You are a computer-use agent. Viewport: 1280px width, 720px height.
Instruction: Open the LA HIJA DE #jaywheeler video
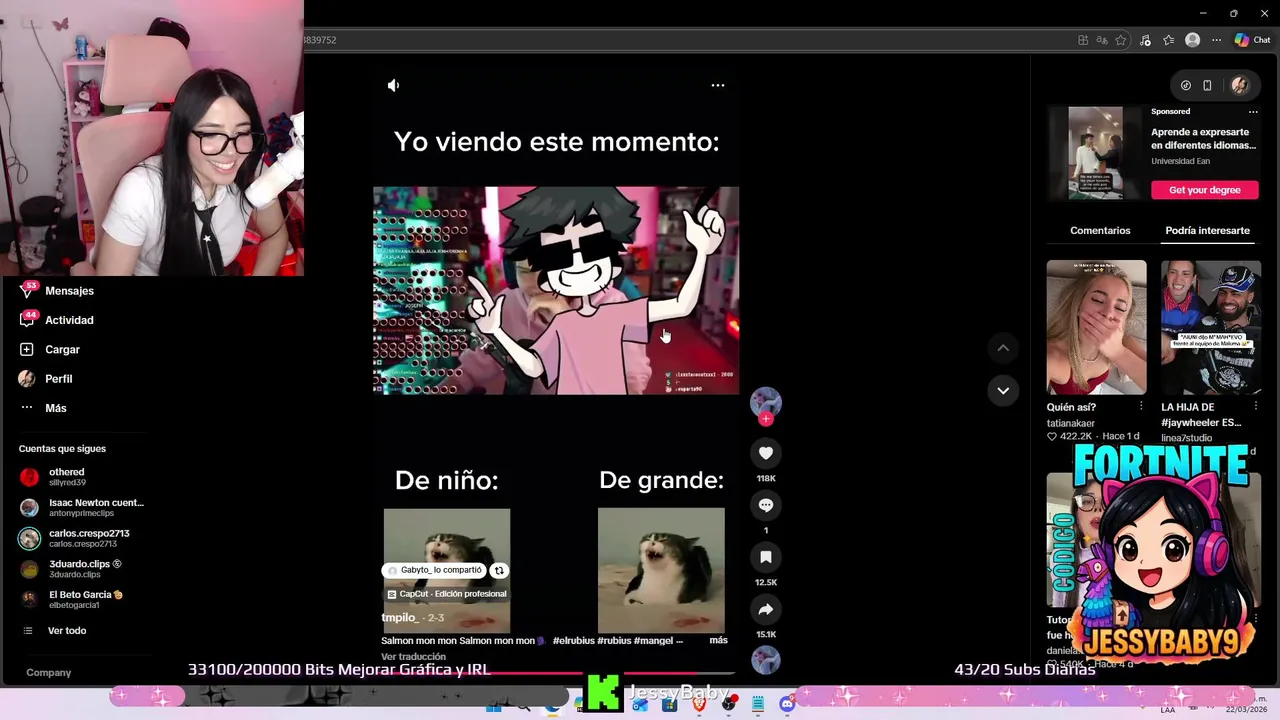1210,327
